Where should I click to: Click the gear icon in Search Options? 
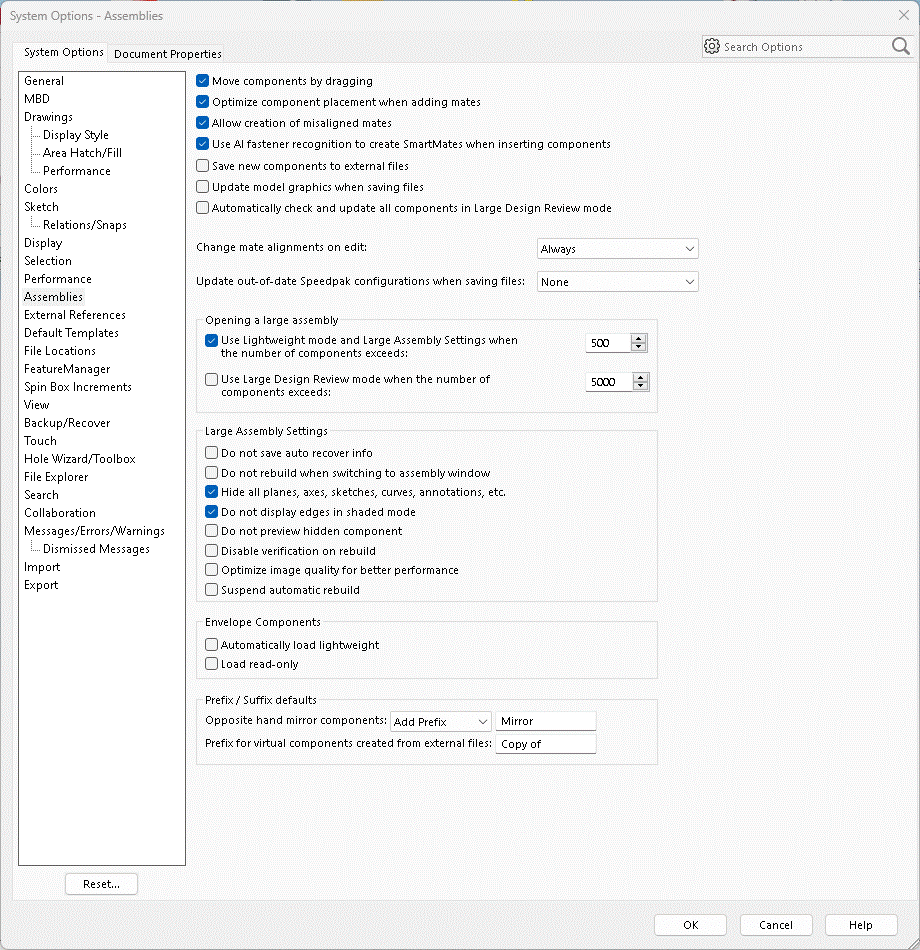712,47
